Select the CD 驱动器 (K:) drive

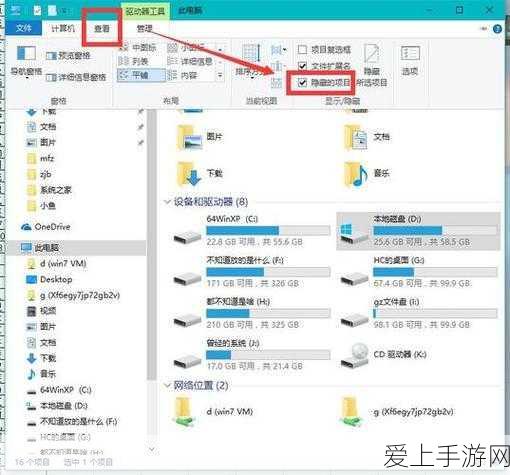coord(383,355)
